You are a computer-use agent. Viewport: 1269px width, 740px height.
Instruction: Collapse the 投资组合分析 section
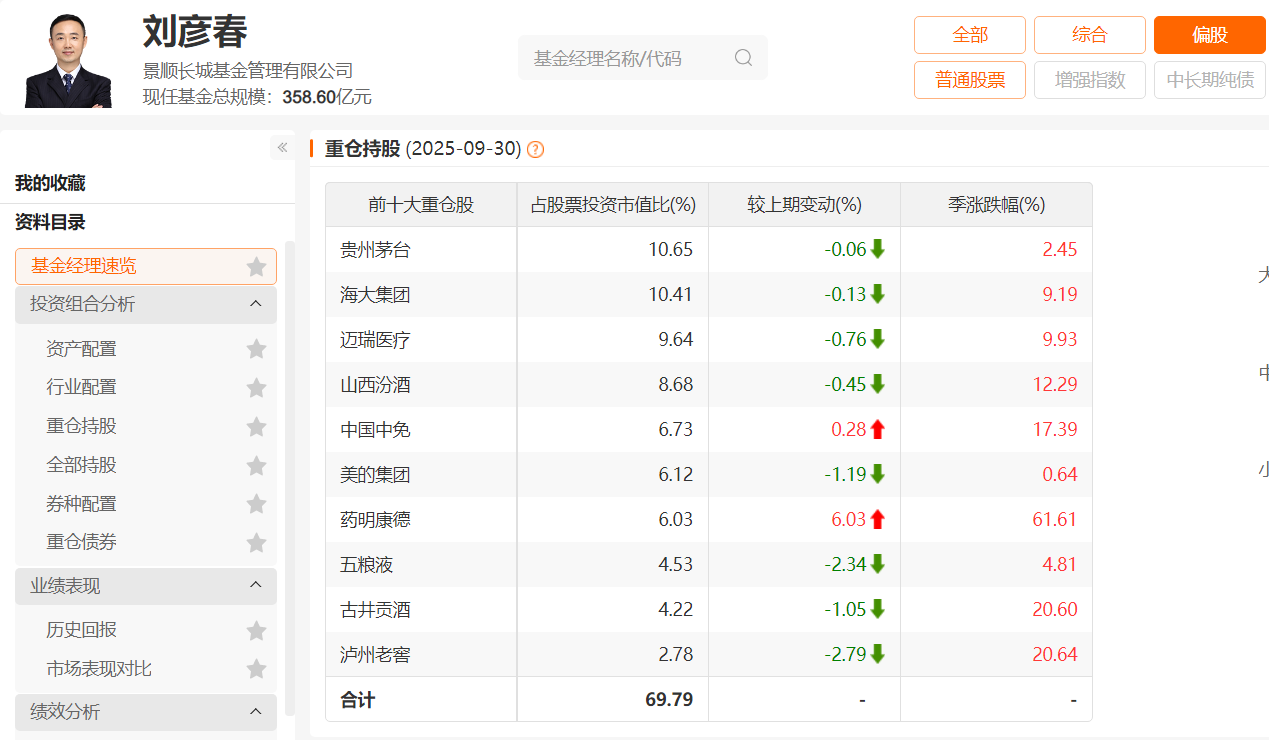[x=255, y=304]
